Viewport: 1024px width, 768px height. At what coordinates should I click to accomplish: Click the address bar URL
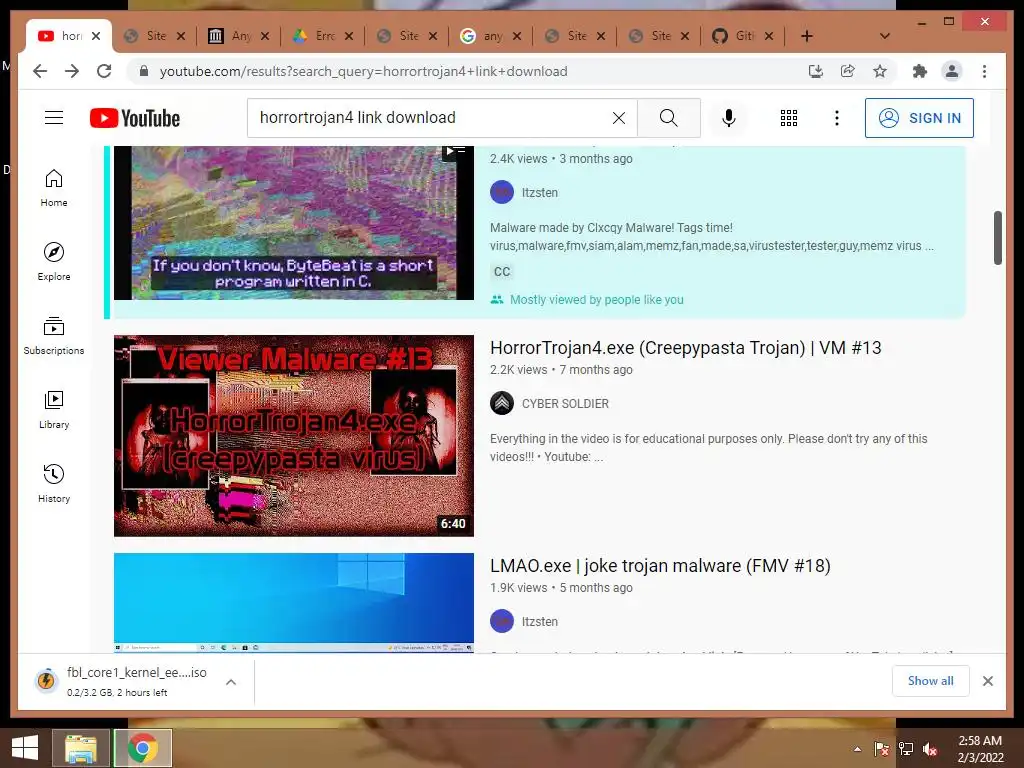(x=363, y=71)
